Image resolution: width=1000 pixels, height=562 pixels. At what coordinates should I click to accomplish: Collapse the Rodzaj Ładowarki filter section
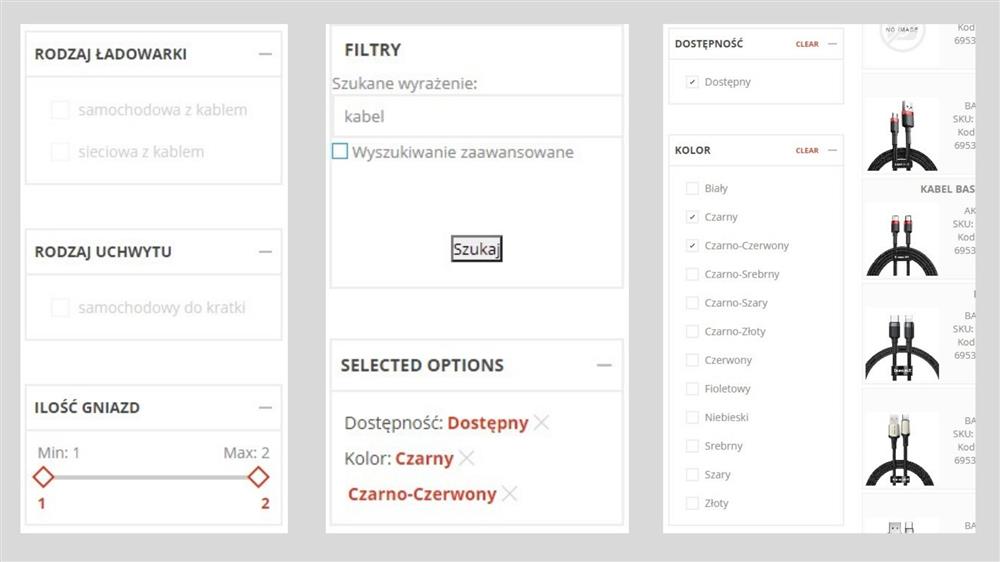tap(265, 54)
